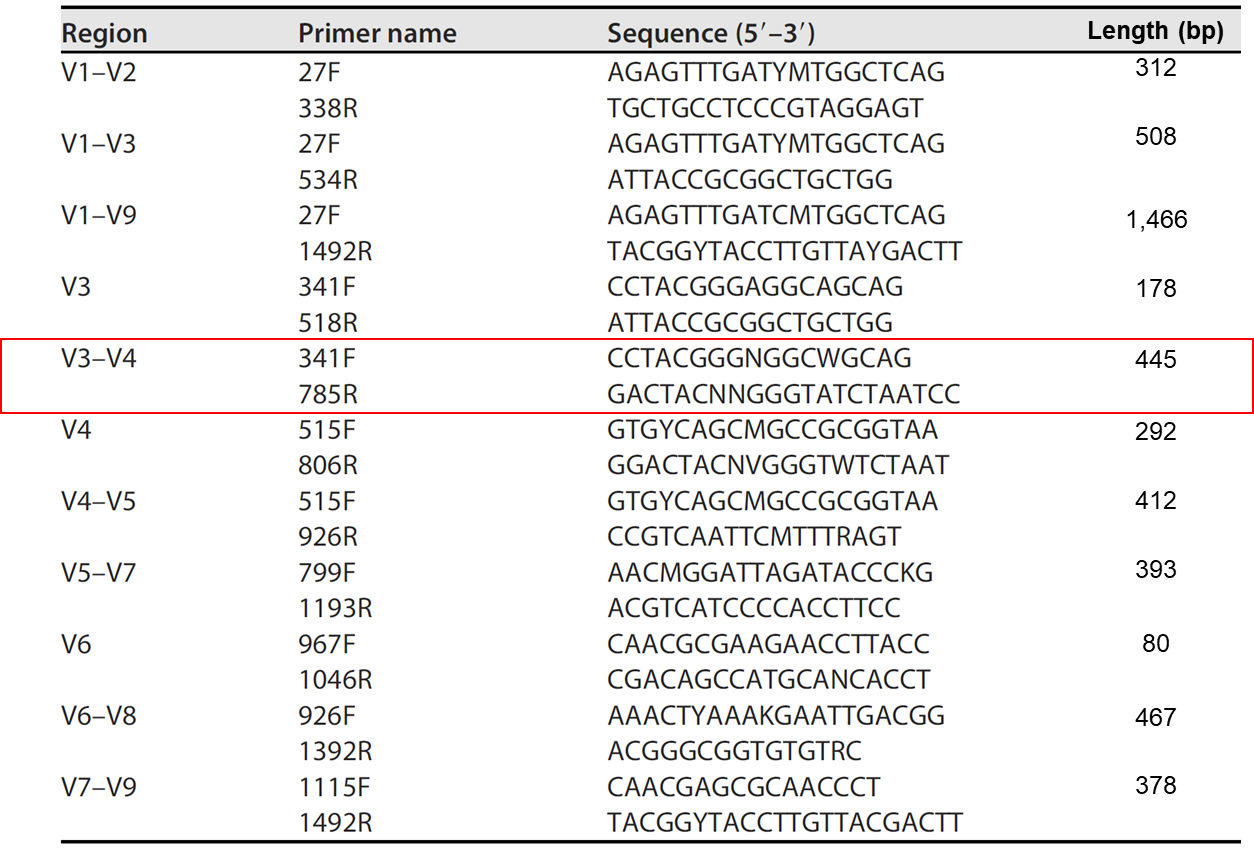1254x865 pixels.
Task: Select sequence GACTACNNGGGTATCTAATCC
Action: point(783,394)
